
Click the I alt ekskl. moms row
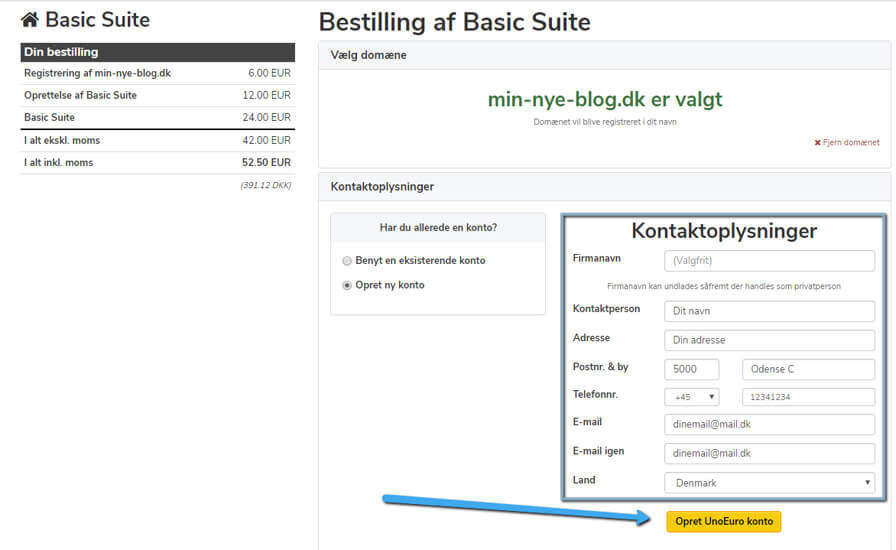point(158,141)
